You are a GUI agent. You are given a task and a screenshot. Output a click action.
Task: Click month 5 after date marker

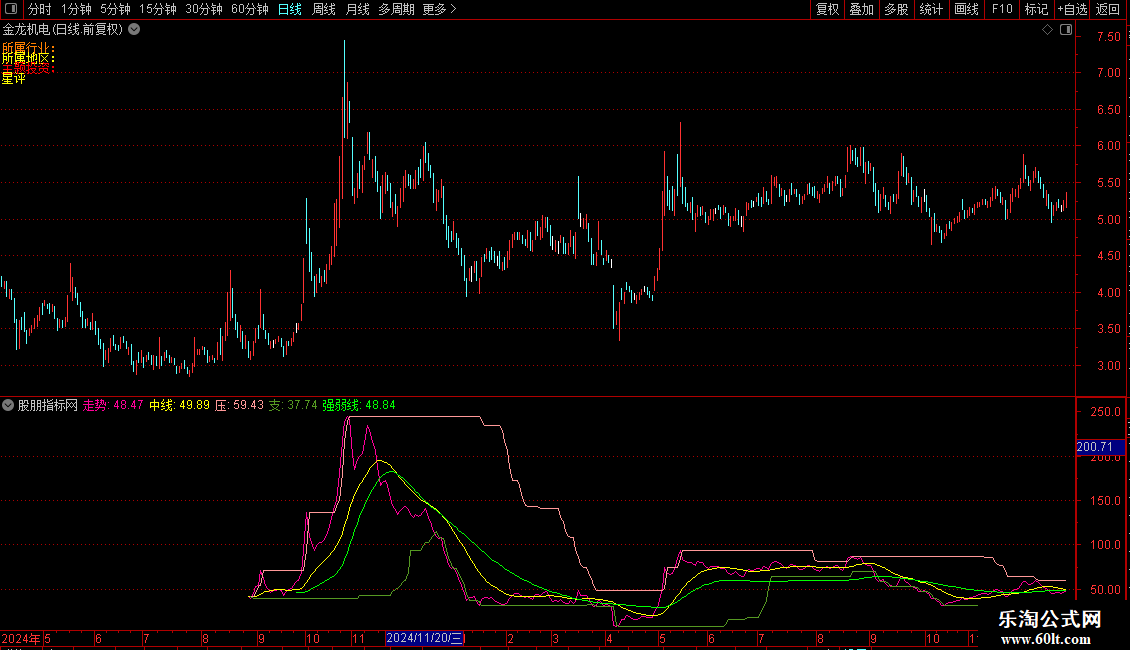(662, 638)
